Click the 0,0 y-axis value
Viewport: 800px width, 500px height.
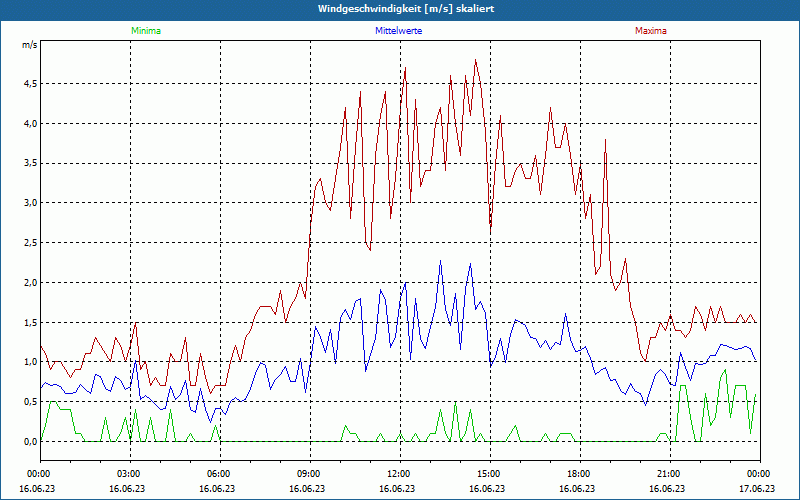point(30,442)
